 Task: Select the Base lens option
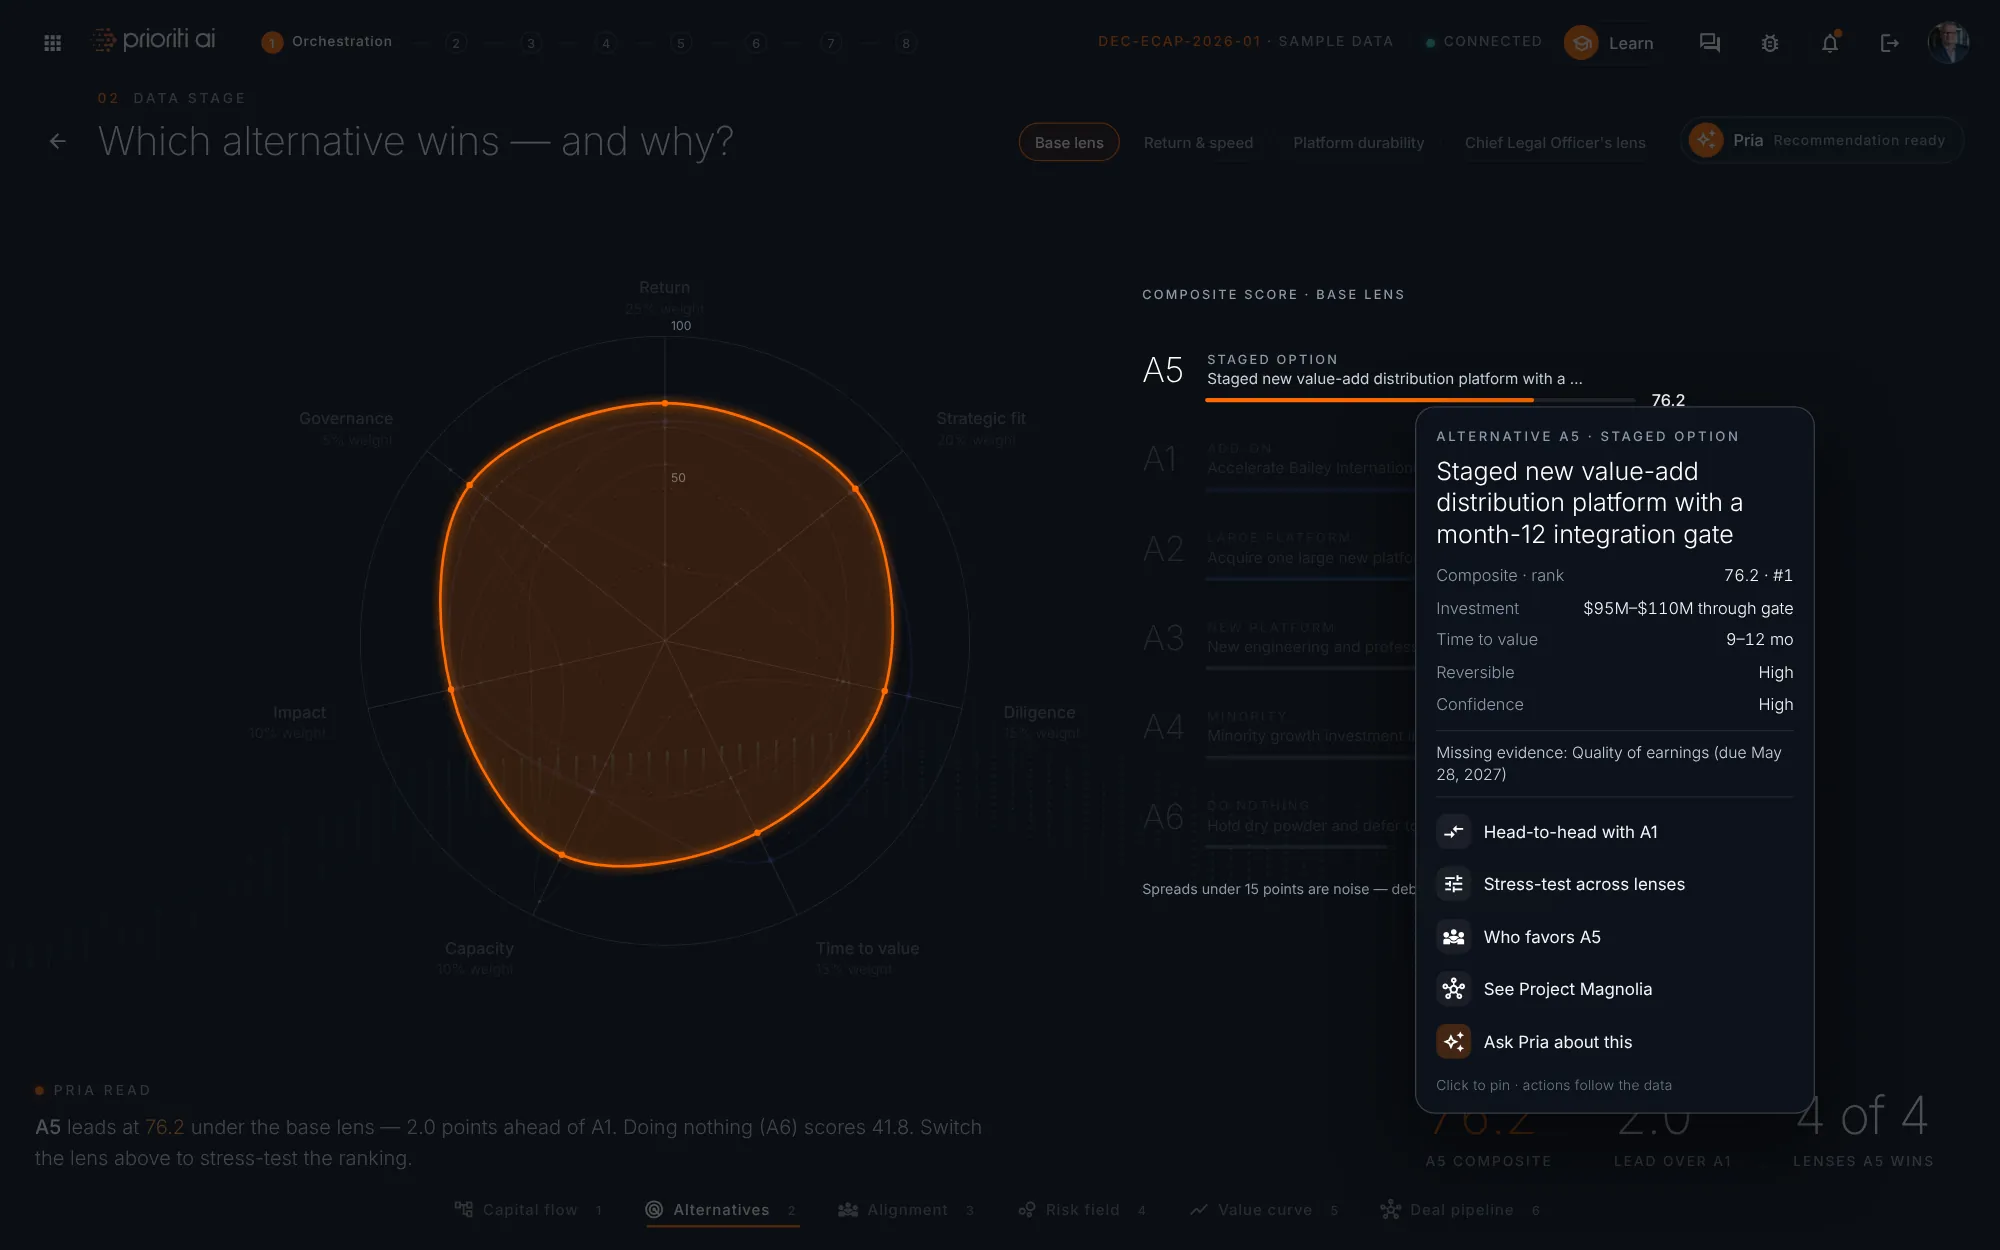tap(1069, 143)
